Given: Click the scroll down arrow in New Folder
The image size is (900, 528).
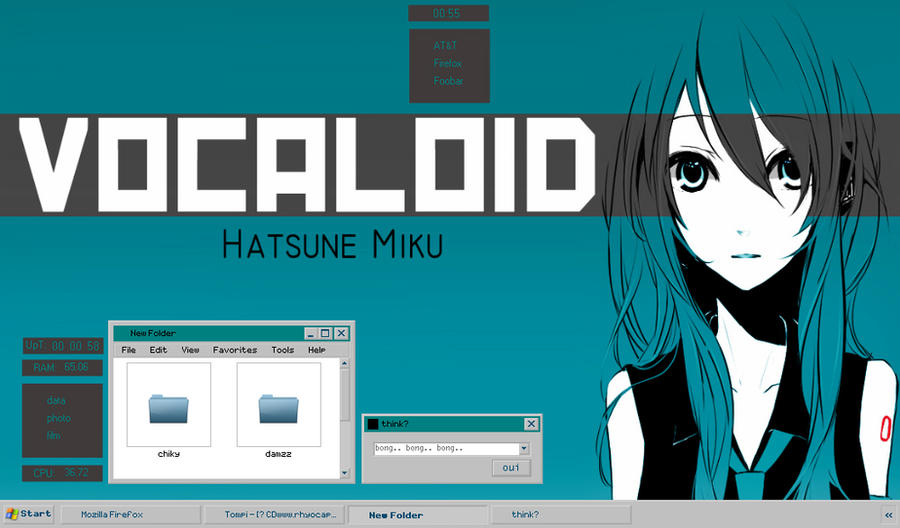Looking at the screenshot, I should [344, 473].
